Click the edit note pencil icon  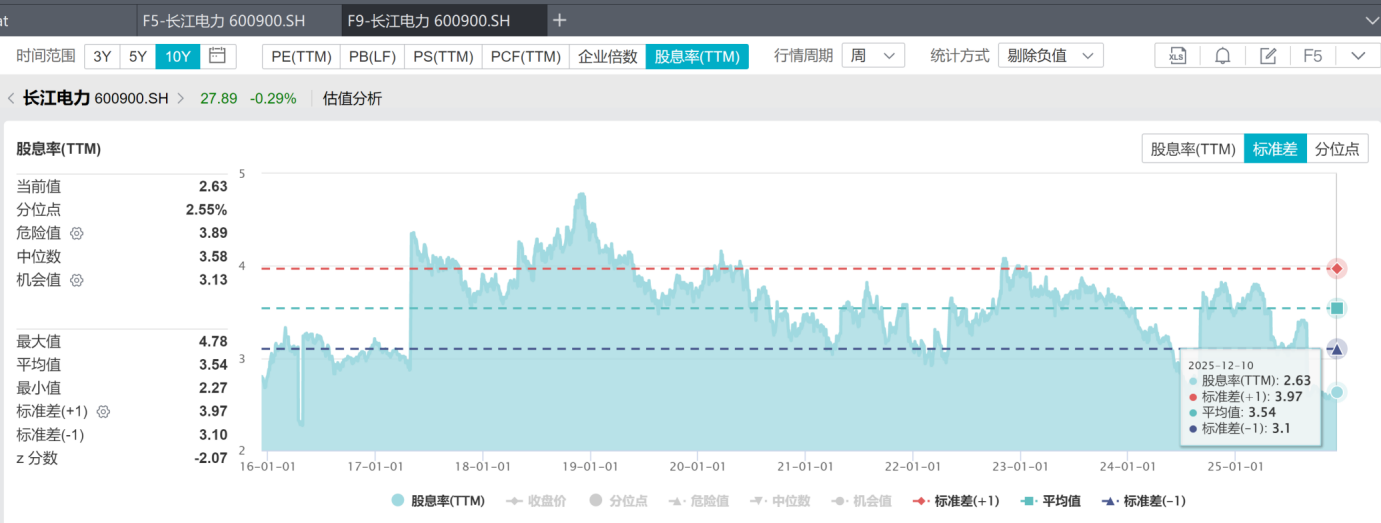pyautogui.click(x=1268, y=56)
